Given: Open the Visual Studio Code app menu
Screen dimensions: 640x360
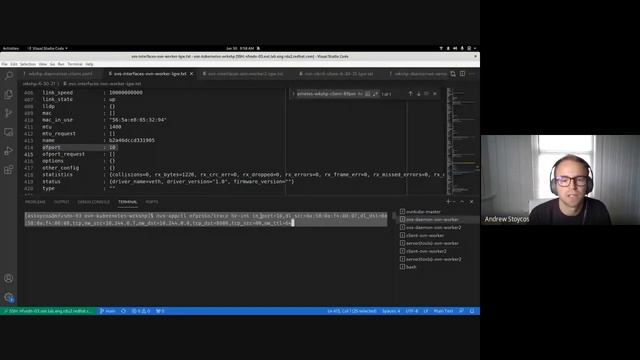Looking at the screenshot, I should 47,48.
